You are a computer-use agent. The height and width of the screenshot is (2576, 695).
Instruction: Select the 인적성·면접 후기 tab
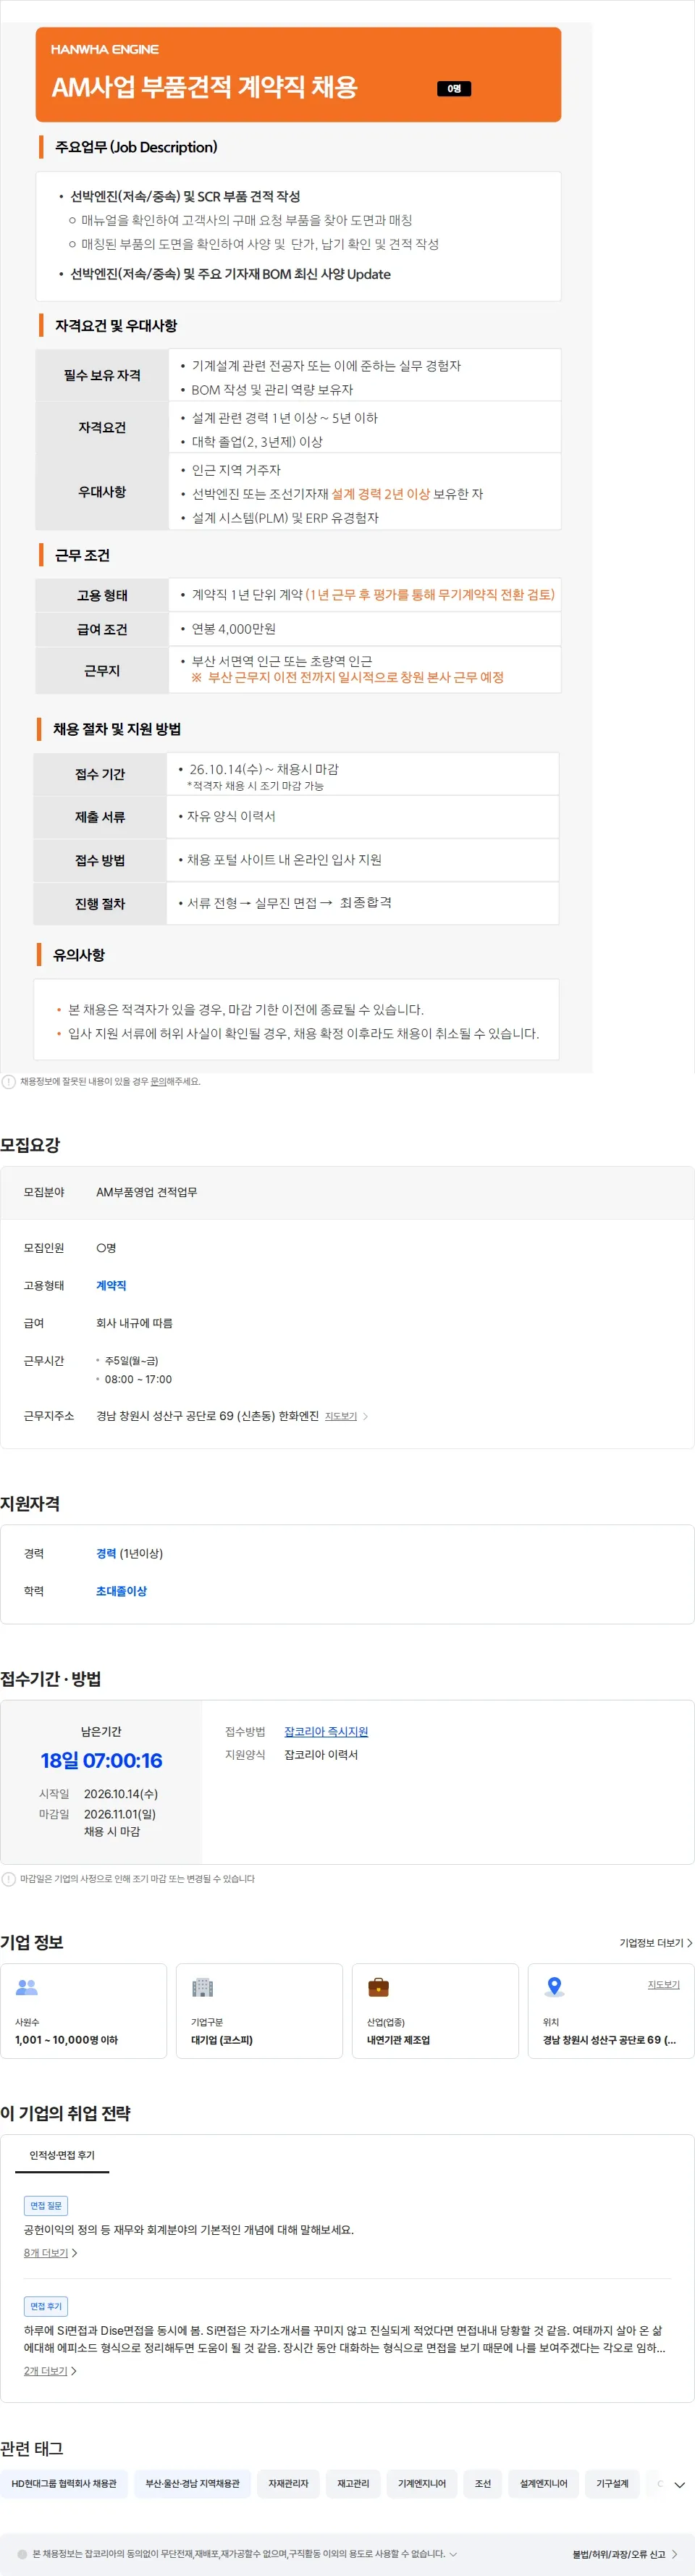(x=62, y=2155)
